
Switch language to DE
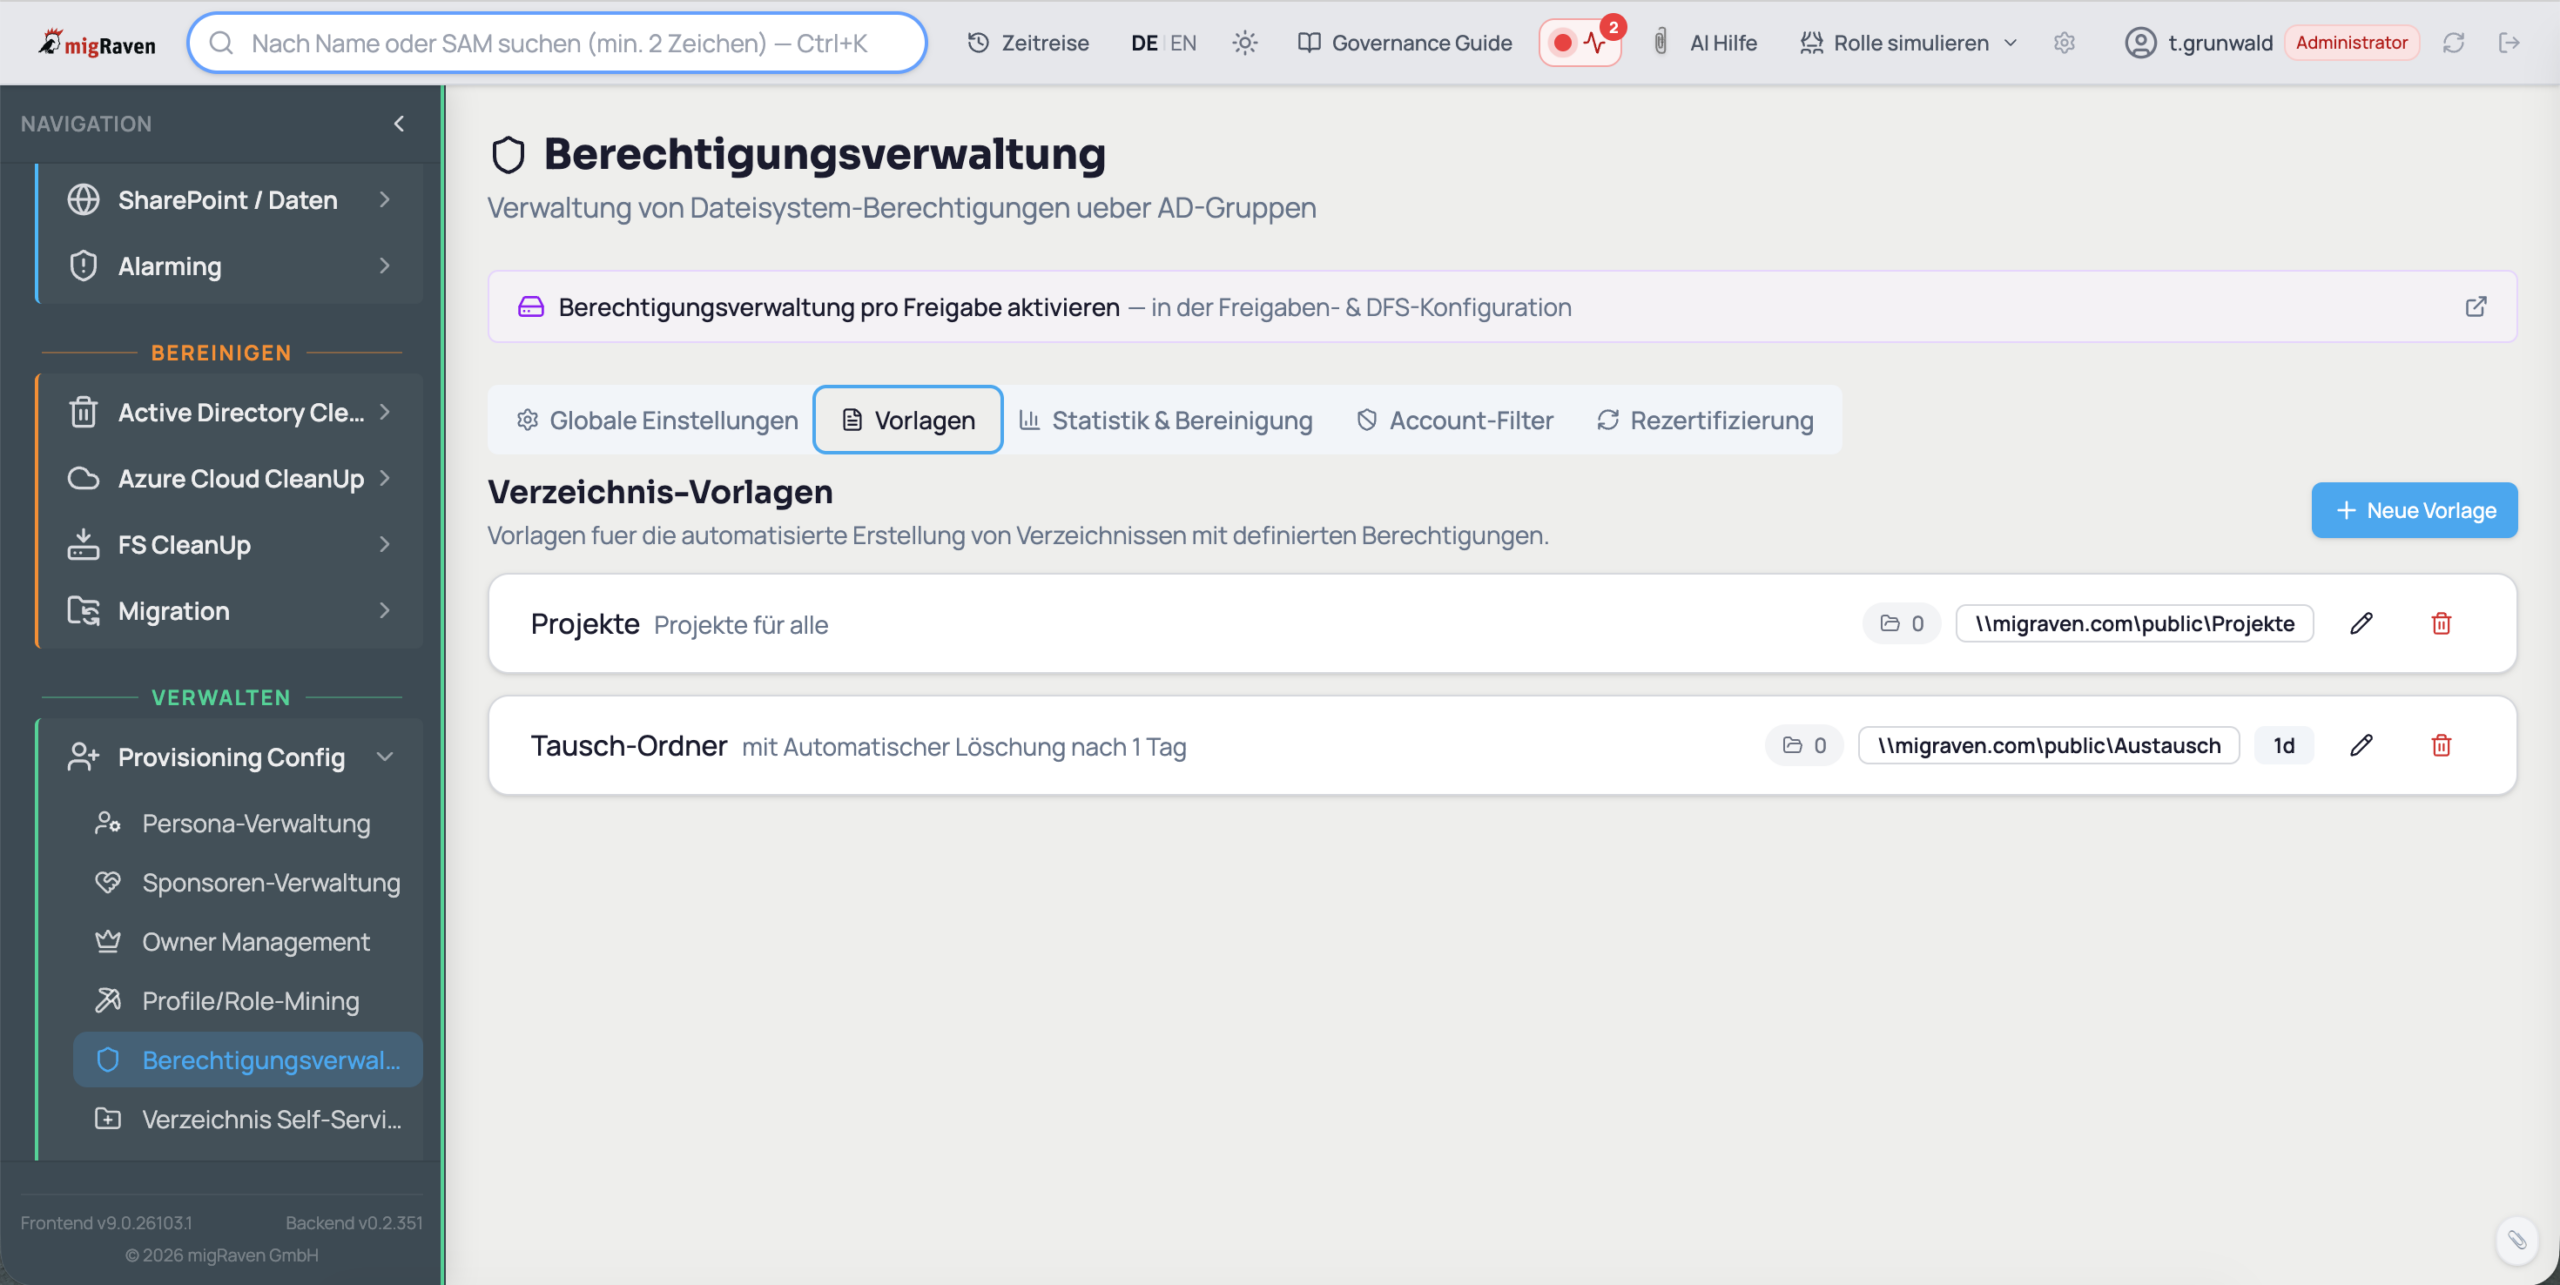[1144, 43]
